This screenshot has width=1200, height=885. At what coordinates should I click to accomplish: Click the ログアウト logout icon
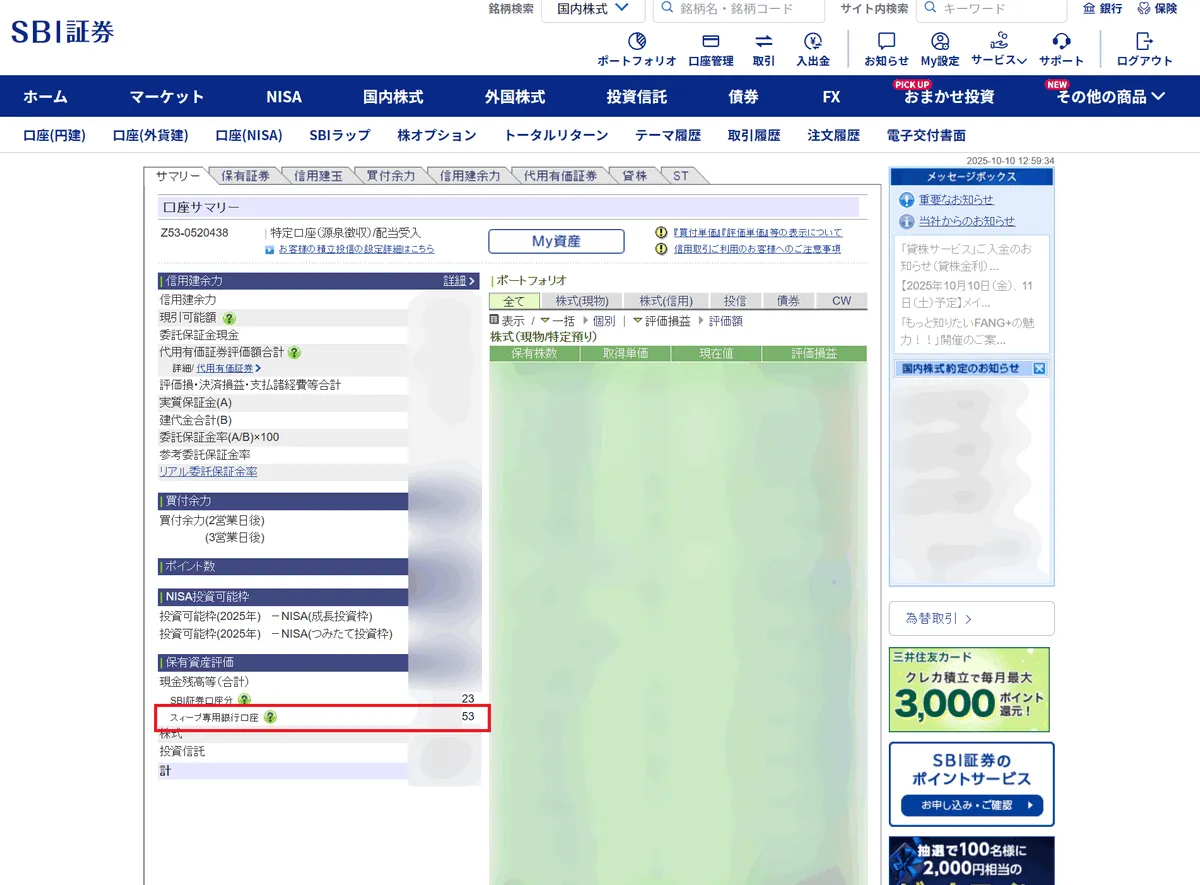coord(1145,42)
